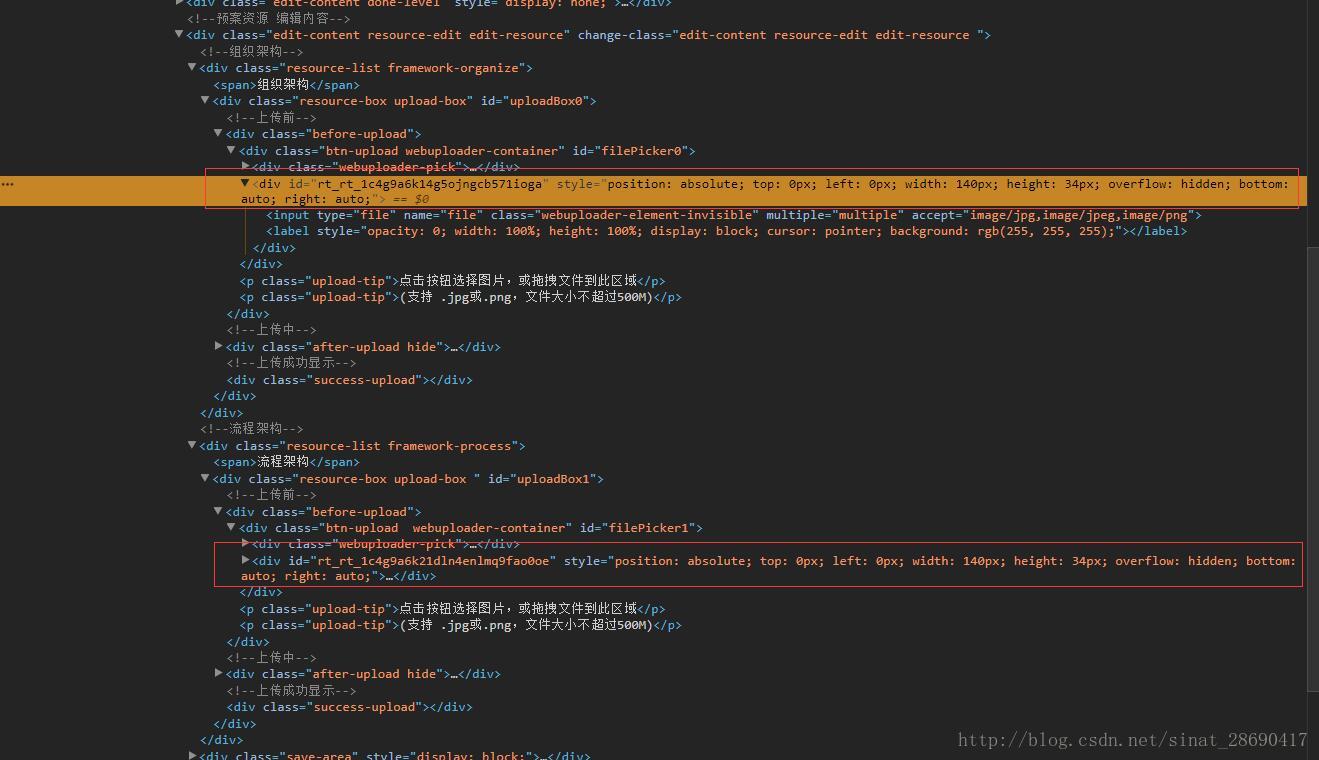Screen dimensions: 1319x760
Task: Select the <!--上传成功显示--> comment in uploadBox0
Action: [x=291, y=363]
